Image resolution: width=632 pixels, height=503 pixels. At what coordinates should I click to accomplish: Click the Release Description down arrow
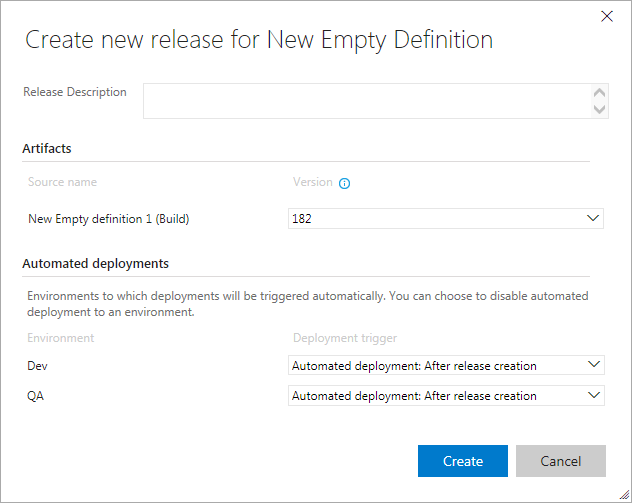click(x=600, y=109)
